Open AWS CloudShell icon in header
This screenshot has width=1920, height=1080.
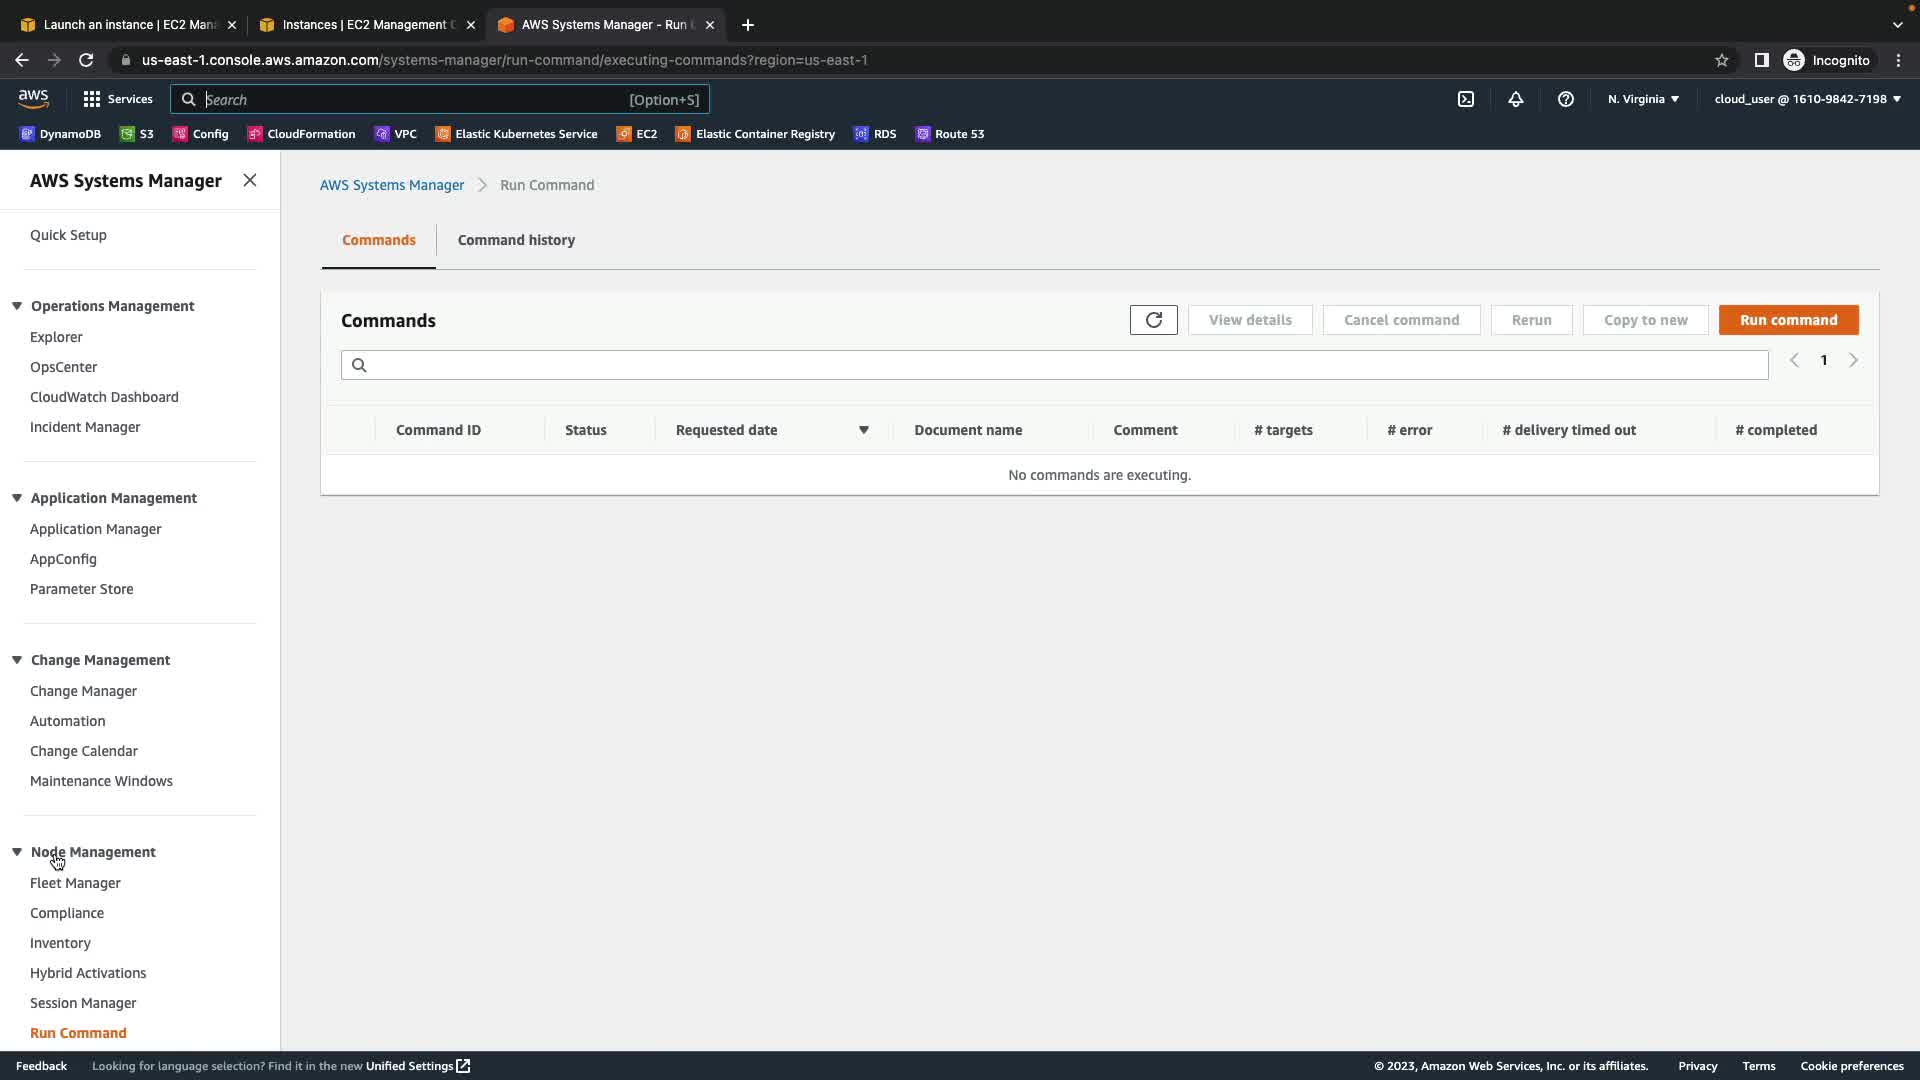point(1465,99)
